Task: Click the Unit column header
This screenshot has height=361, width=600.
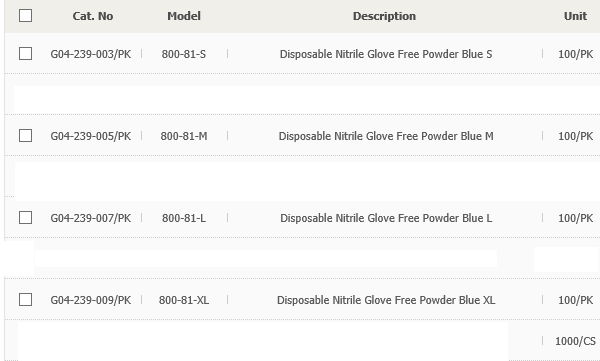Action: tap(575, 16)
